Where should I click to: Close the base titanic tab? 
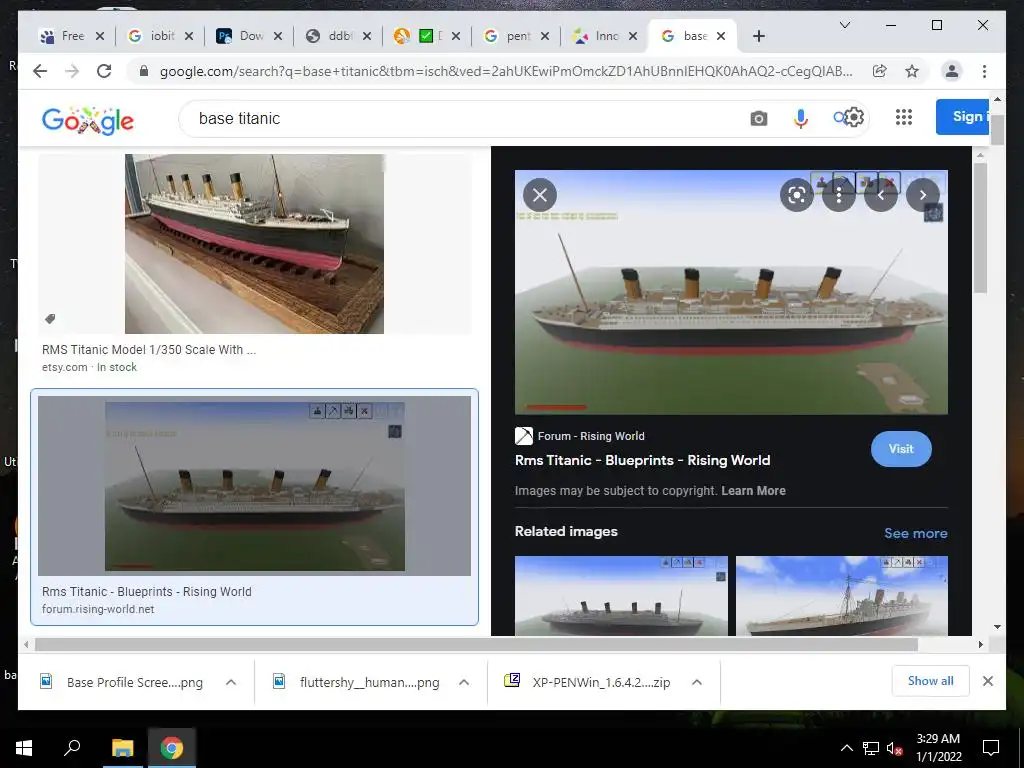coord(721,37)
